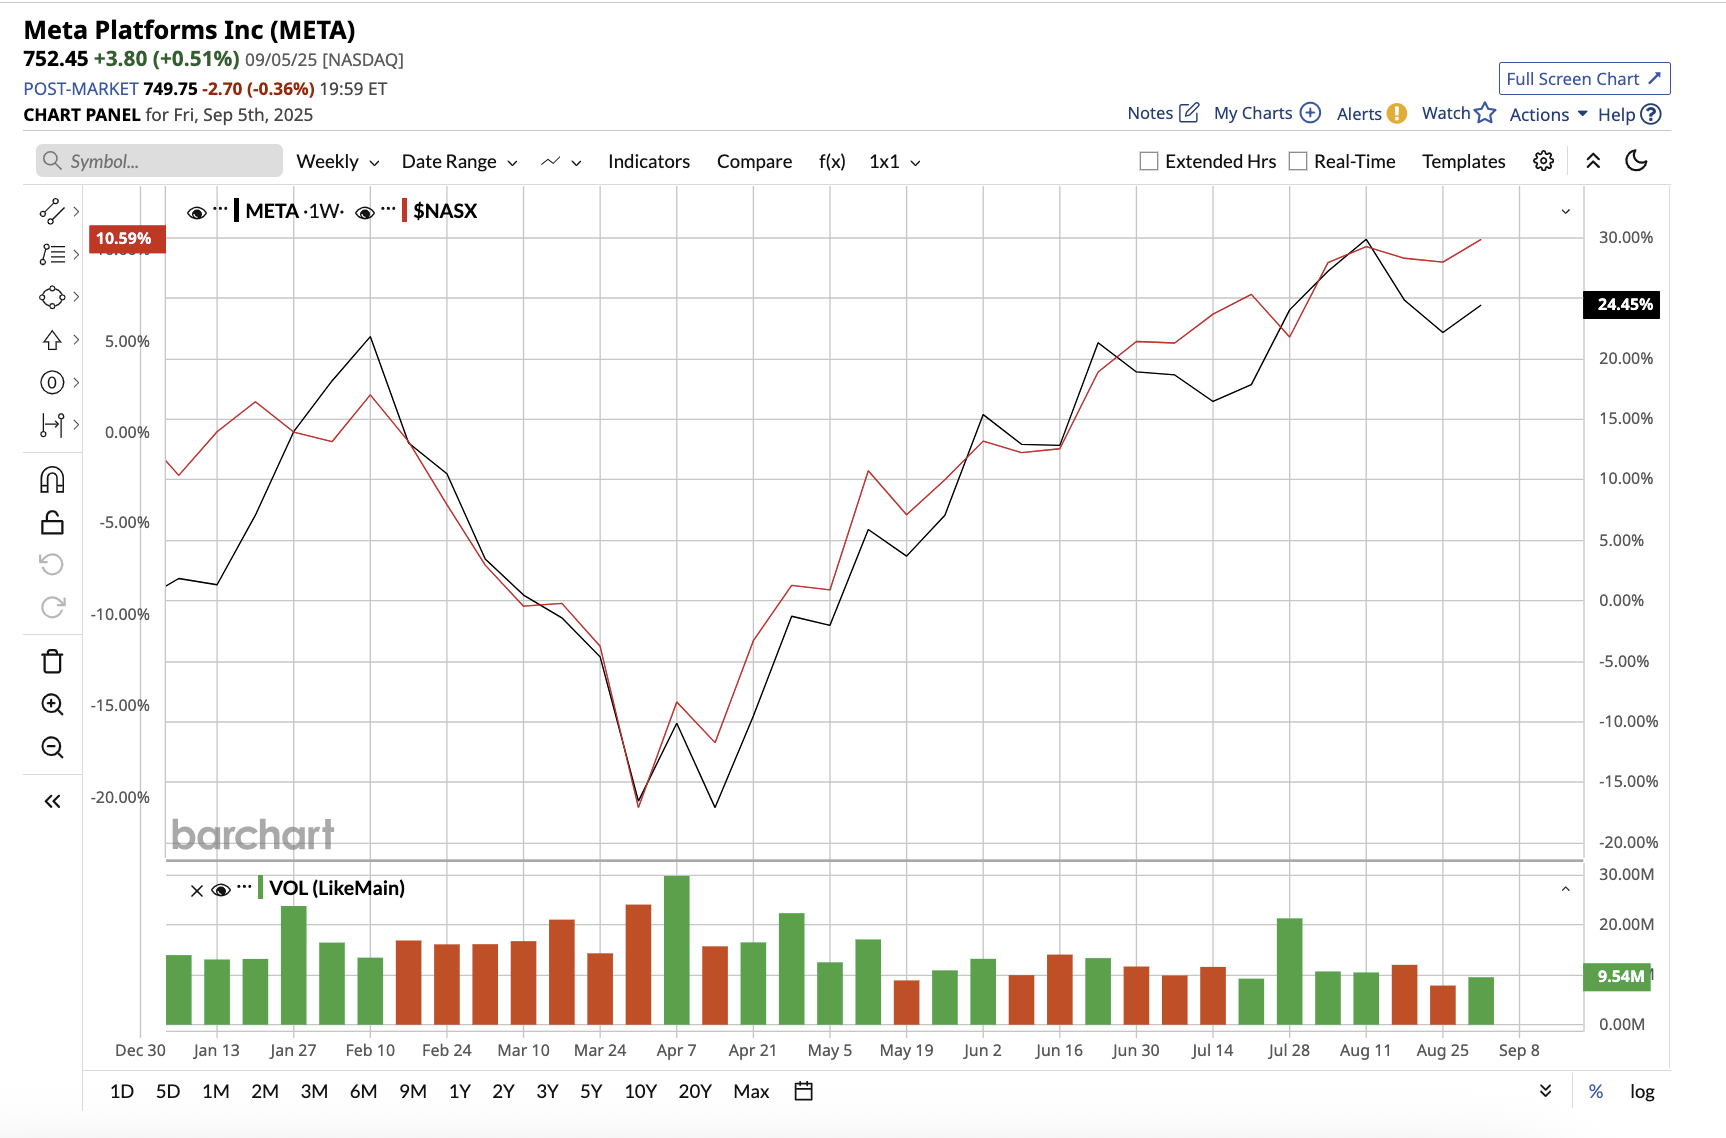Viewport: 1726px width, 1138px height.
Task: Click the META black color marker
Action: 236,211
